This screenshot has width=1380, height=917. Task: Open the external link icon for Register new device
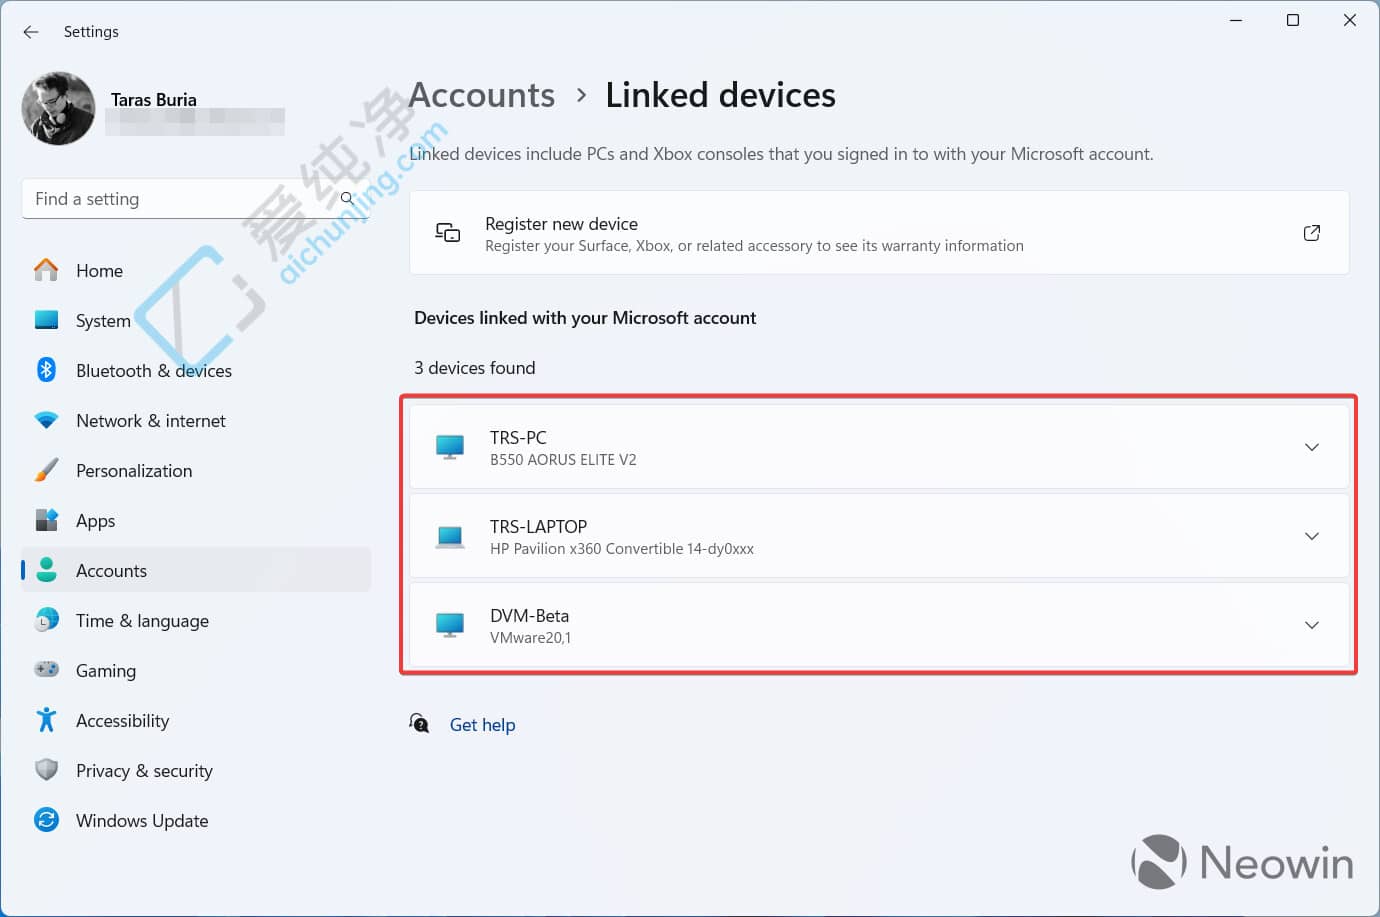[x=1311, y=232]
